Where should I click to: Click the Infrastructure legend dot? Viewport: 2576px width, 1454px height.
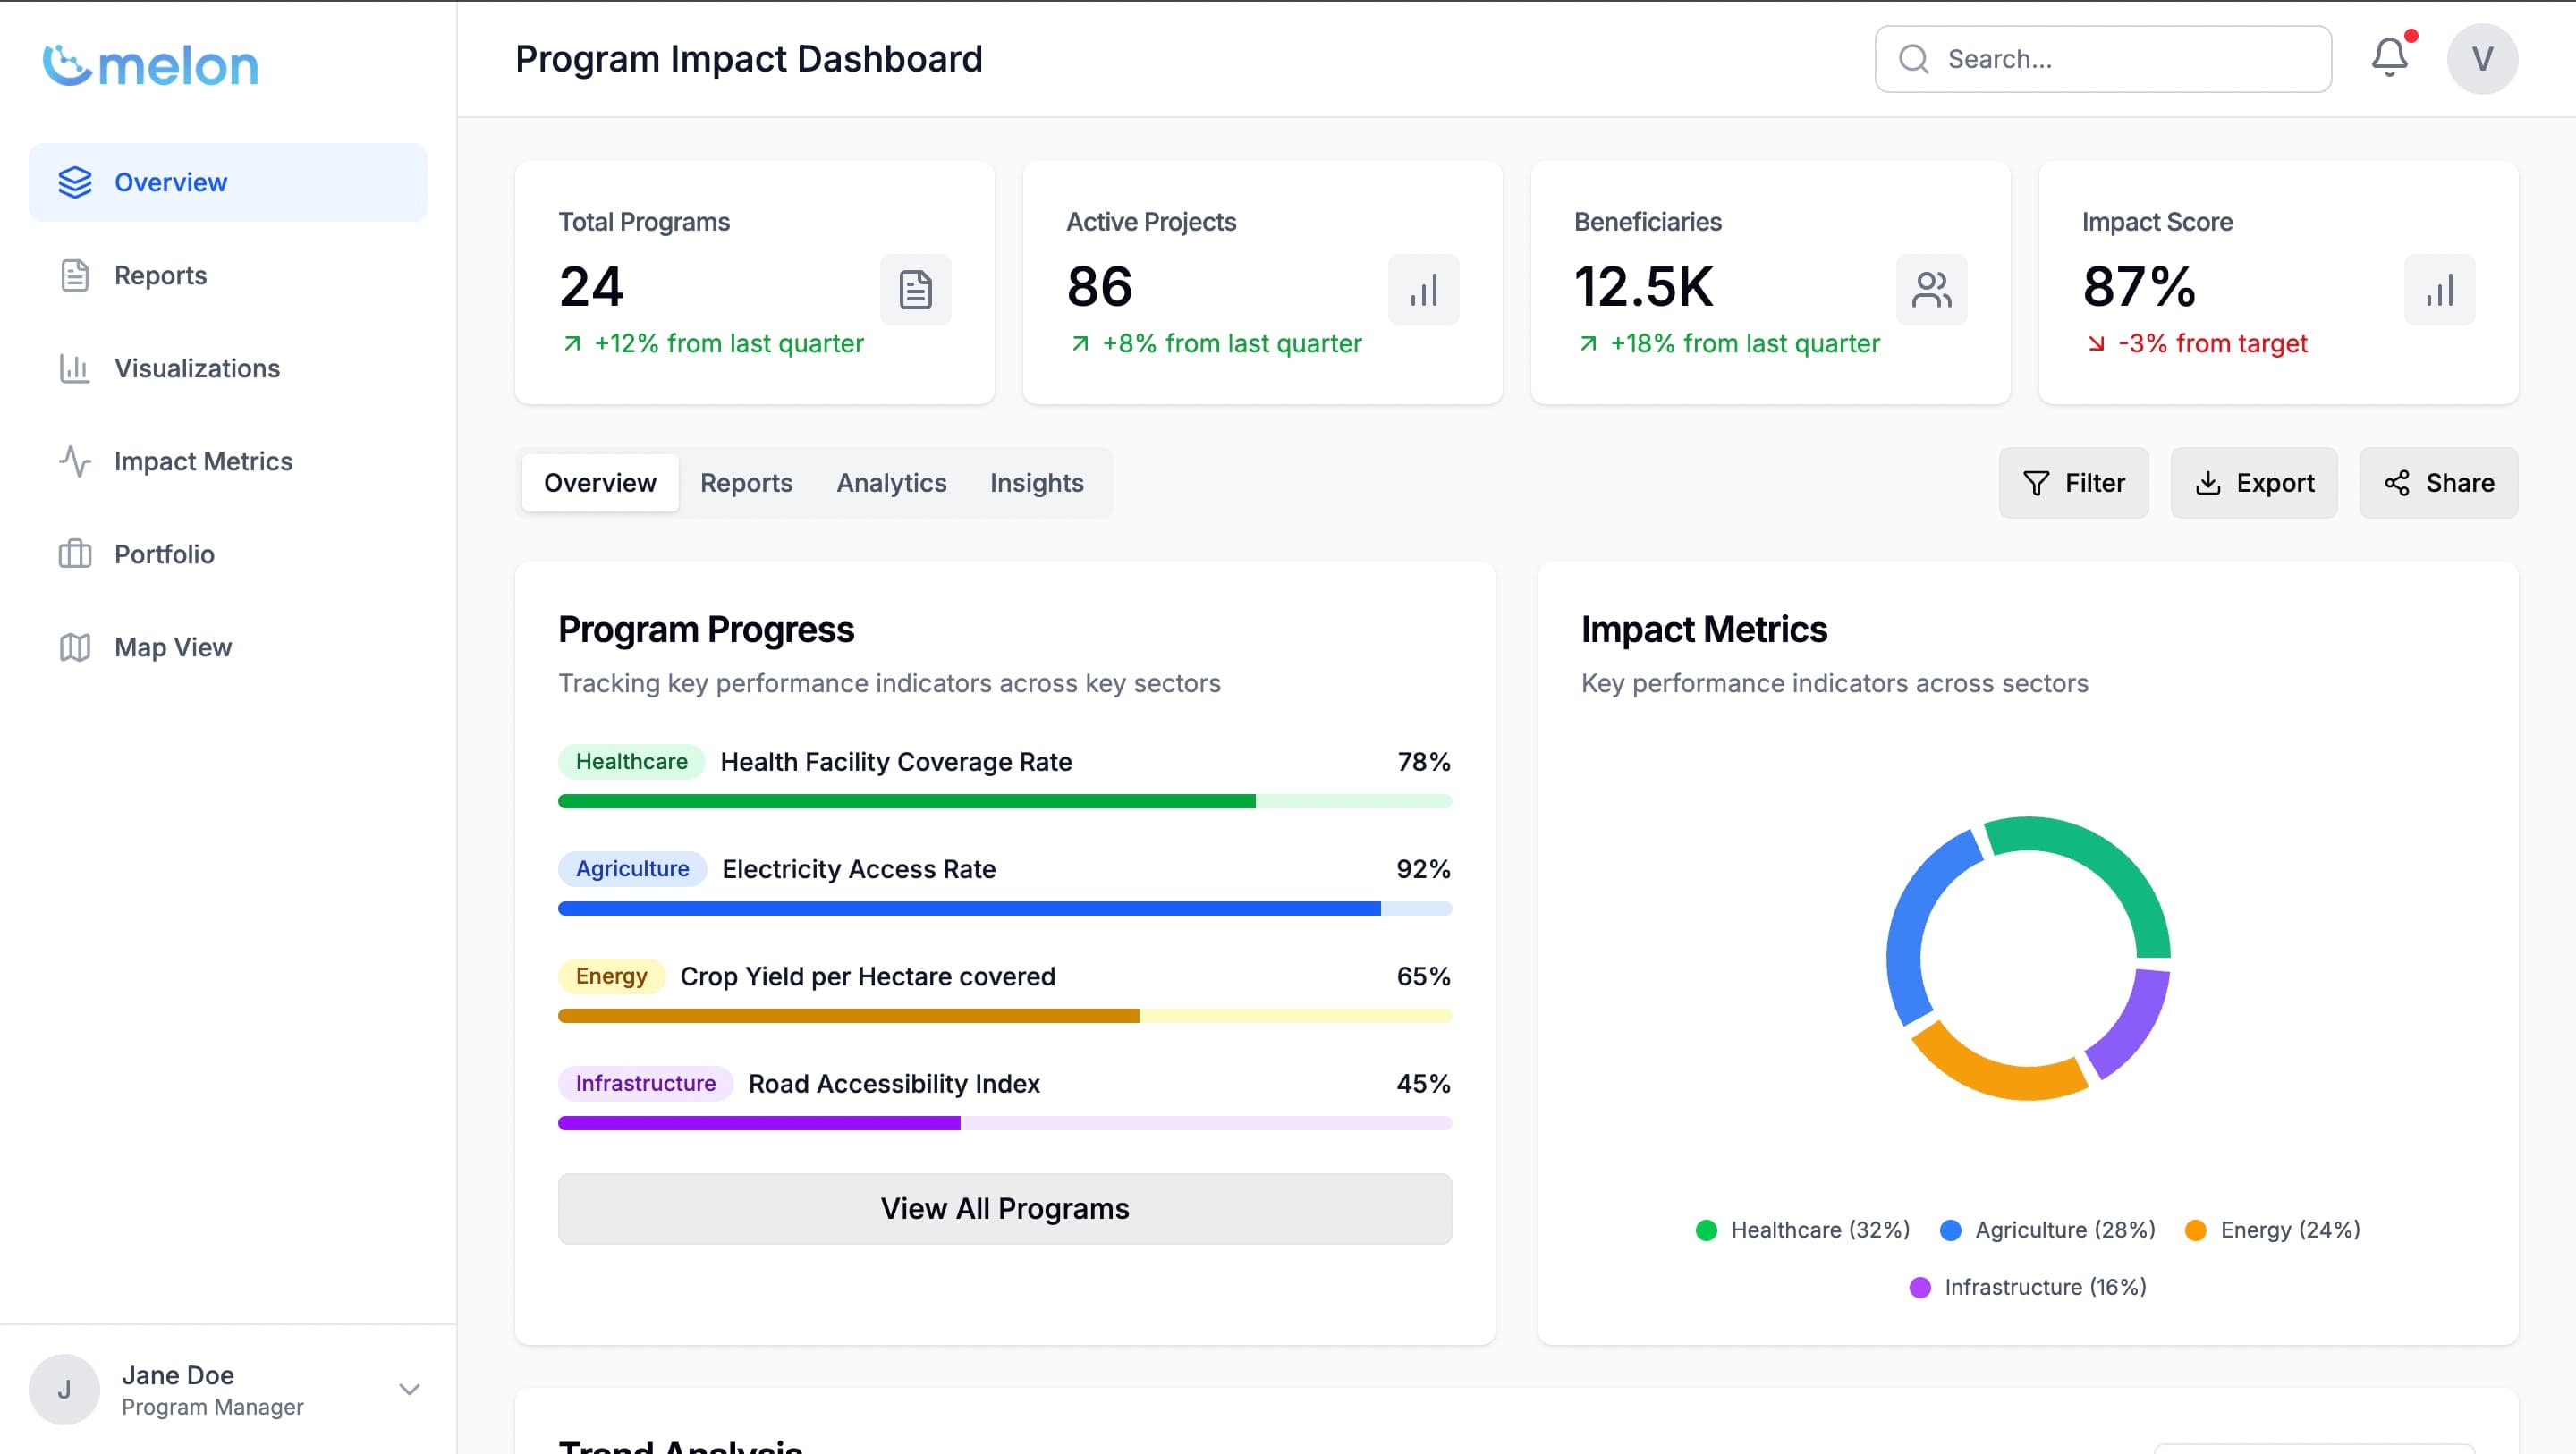[1920, 1287]
